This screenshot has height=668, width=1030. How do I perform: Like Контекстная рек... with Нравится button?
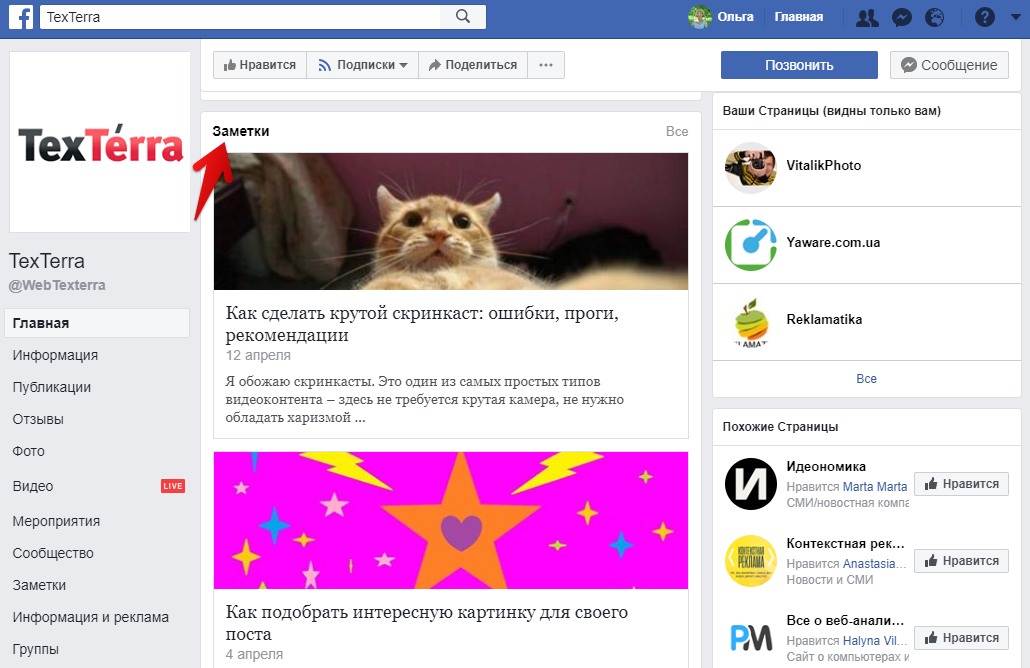coord(961,561)
